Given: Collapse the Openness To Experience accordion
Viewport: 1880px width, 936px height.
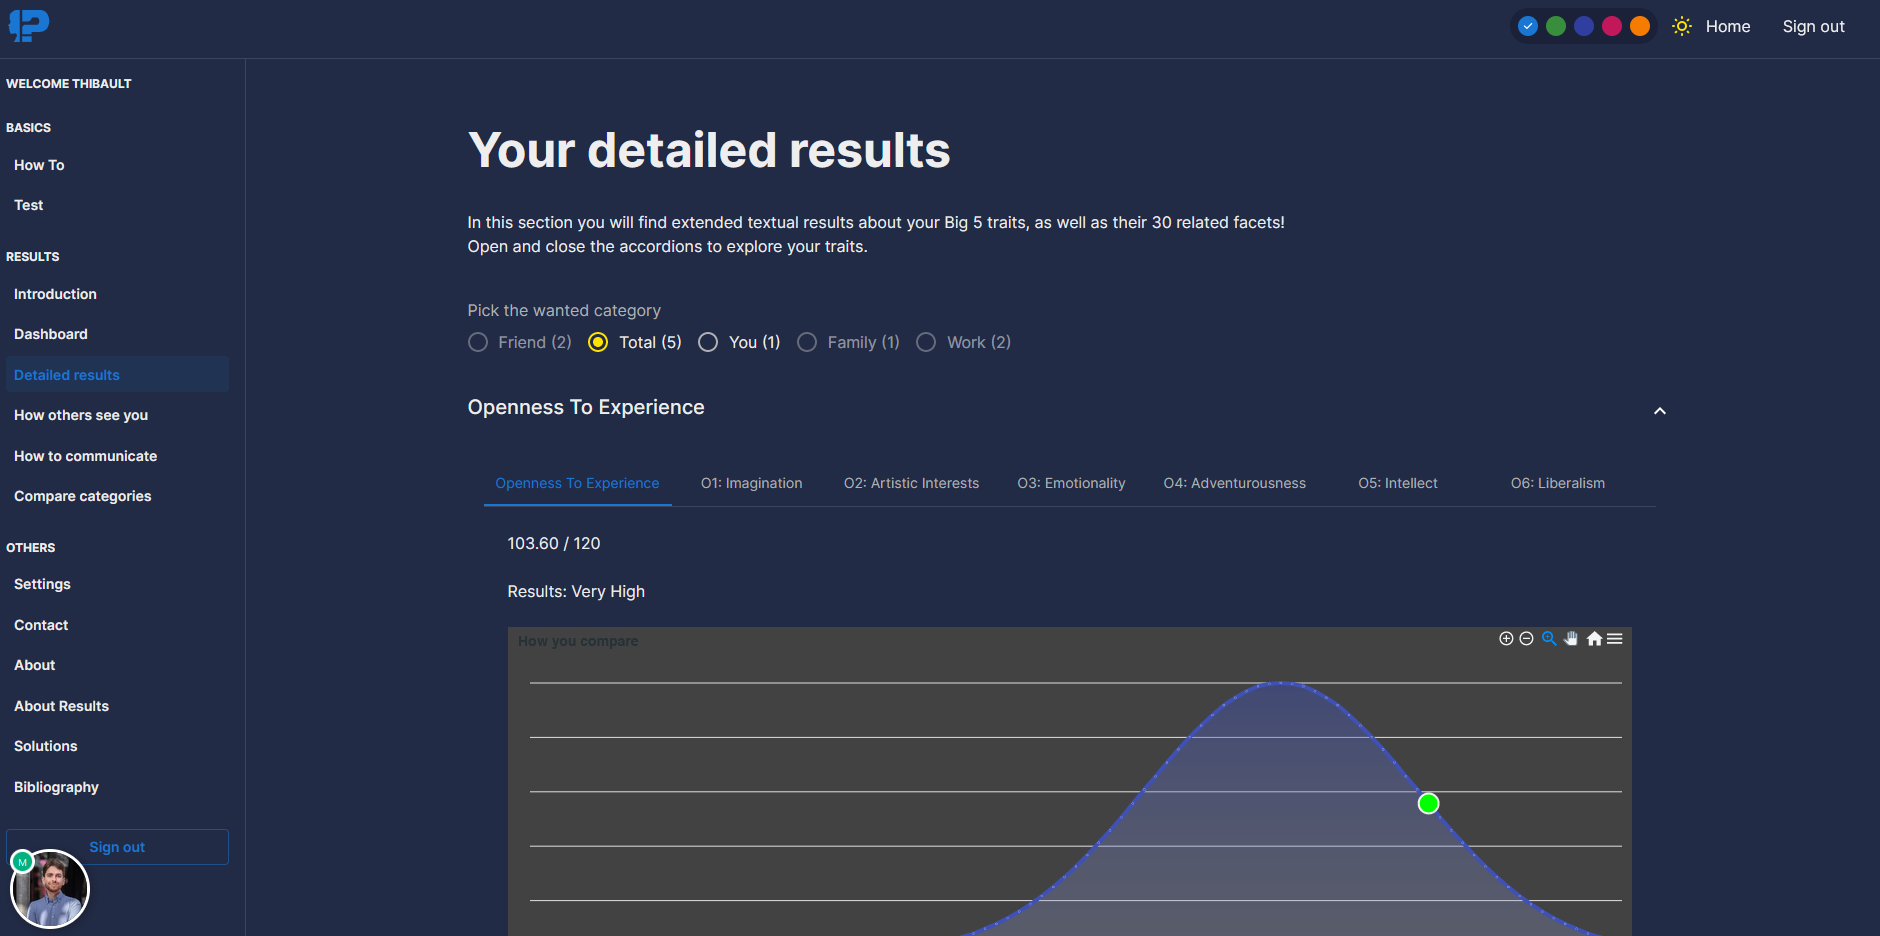Looking at the screenshot, I should (x=1660, y=411).
